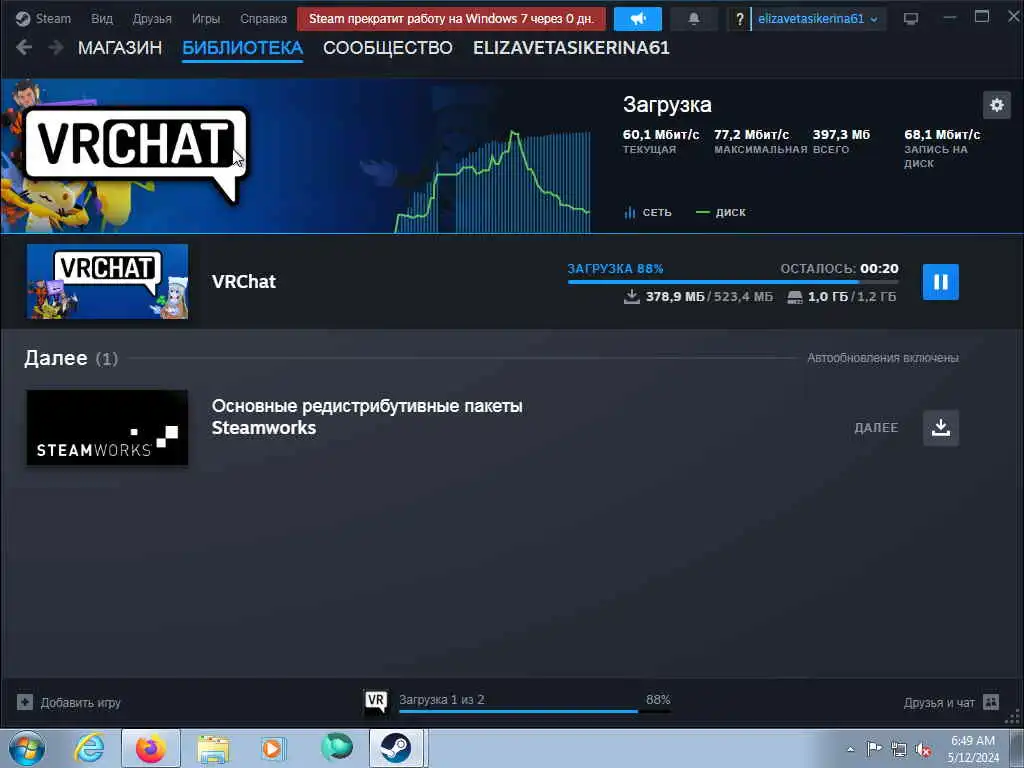Click Добавить игру link
This screenshot has width=1024, height=768.
pyautogui.click(x=80, y=703)
